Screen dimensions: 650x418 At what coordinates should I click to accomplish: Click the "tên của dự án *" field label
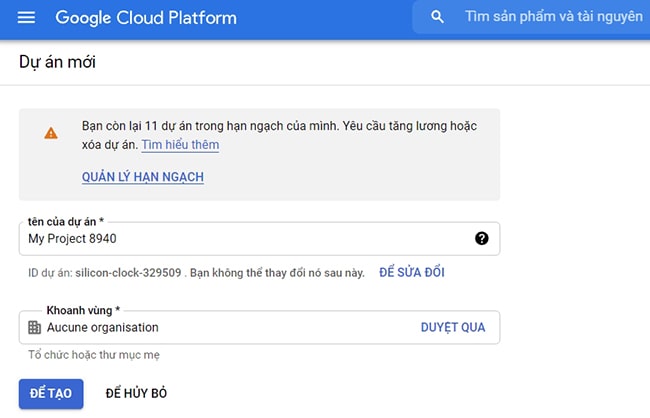point(66,222)
